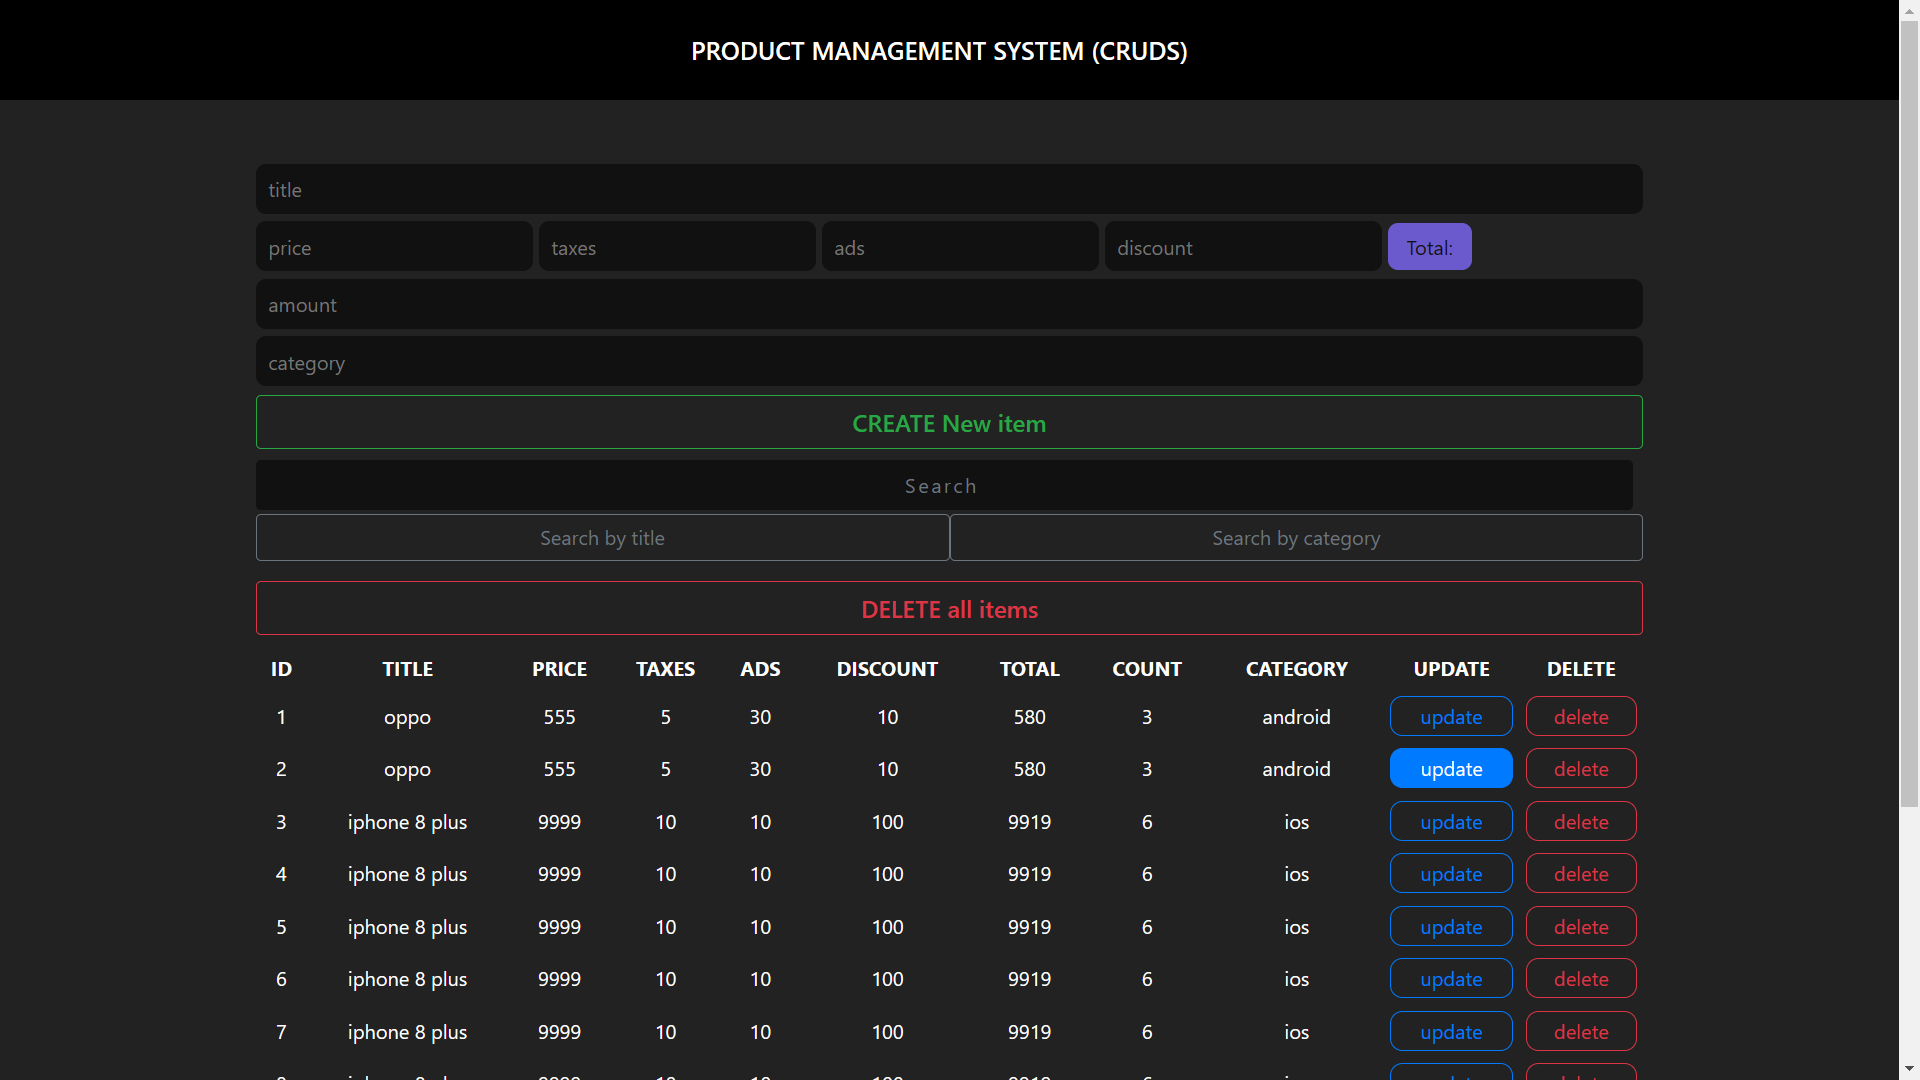Click price 9999 in row 5
1920x1080 pixels.
559,927
